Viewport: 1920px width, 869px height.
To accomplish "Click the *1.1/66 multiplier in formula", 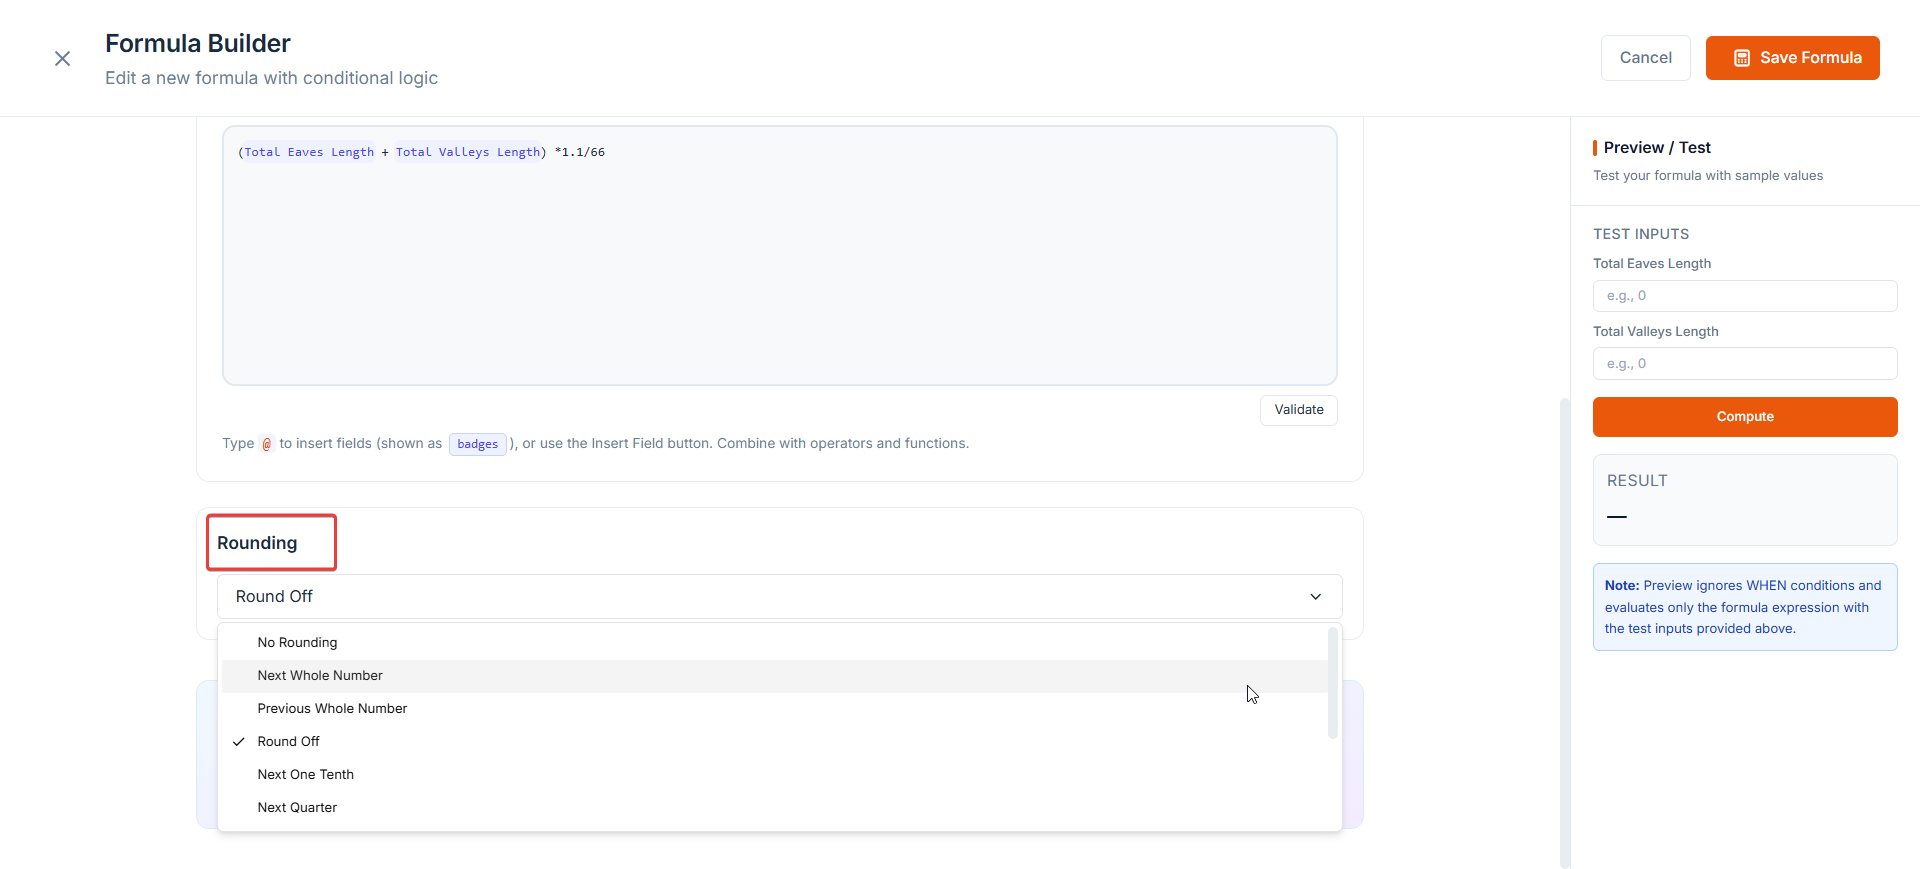I will [580, 152].
